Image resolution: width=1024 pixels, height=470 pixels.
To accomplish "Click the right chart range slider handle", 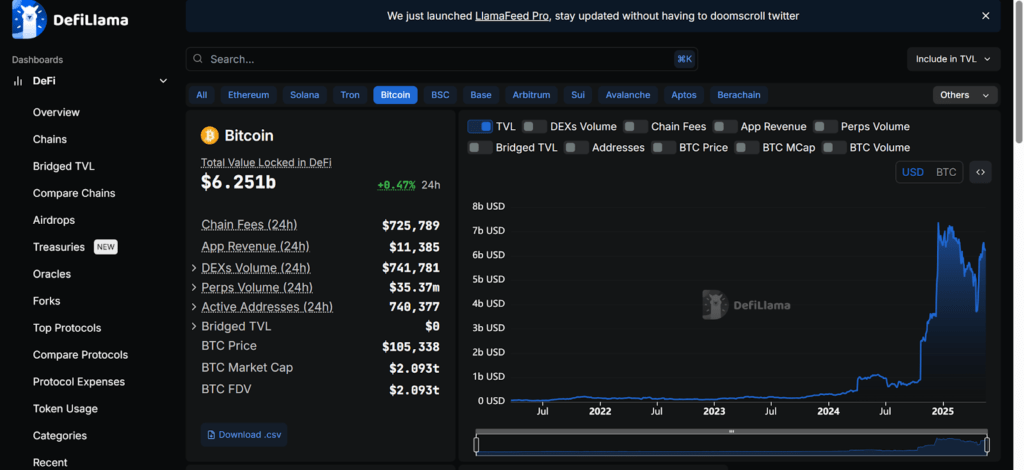I will [x=987, y=445].
